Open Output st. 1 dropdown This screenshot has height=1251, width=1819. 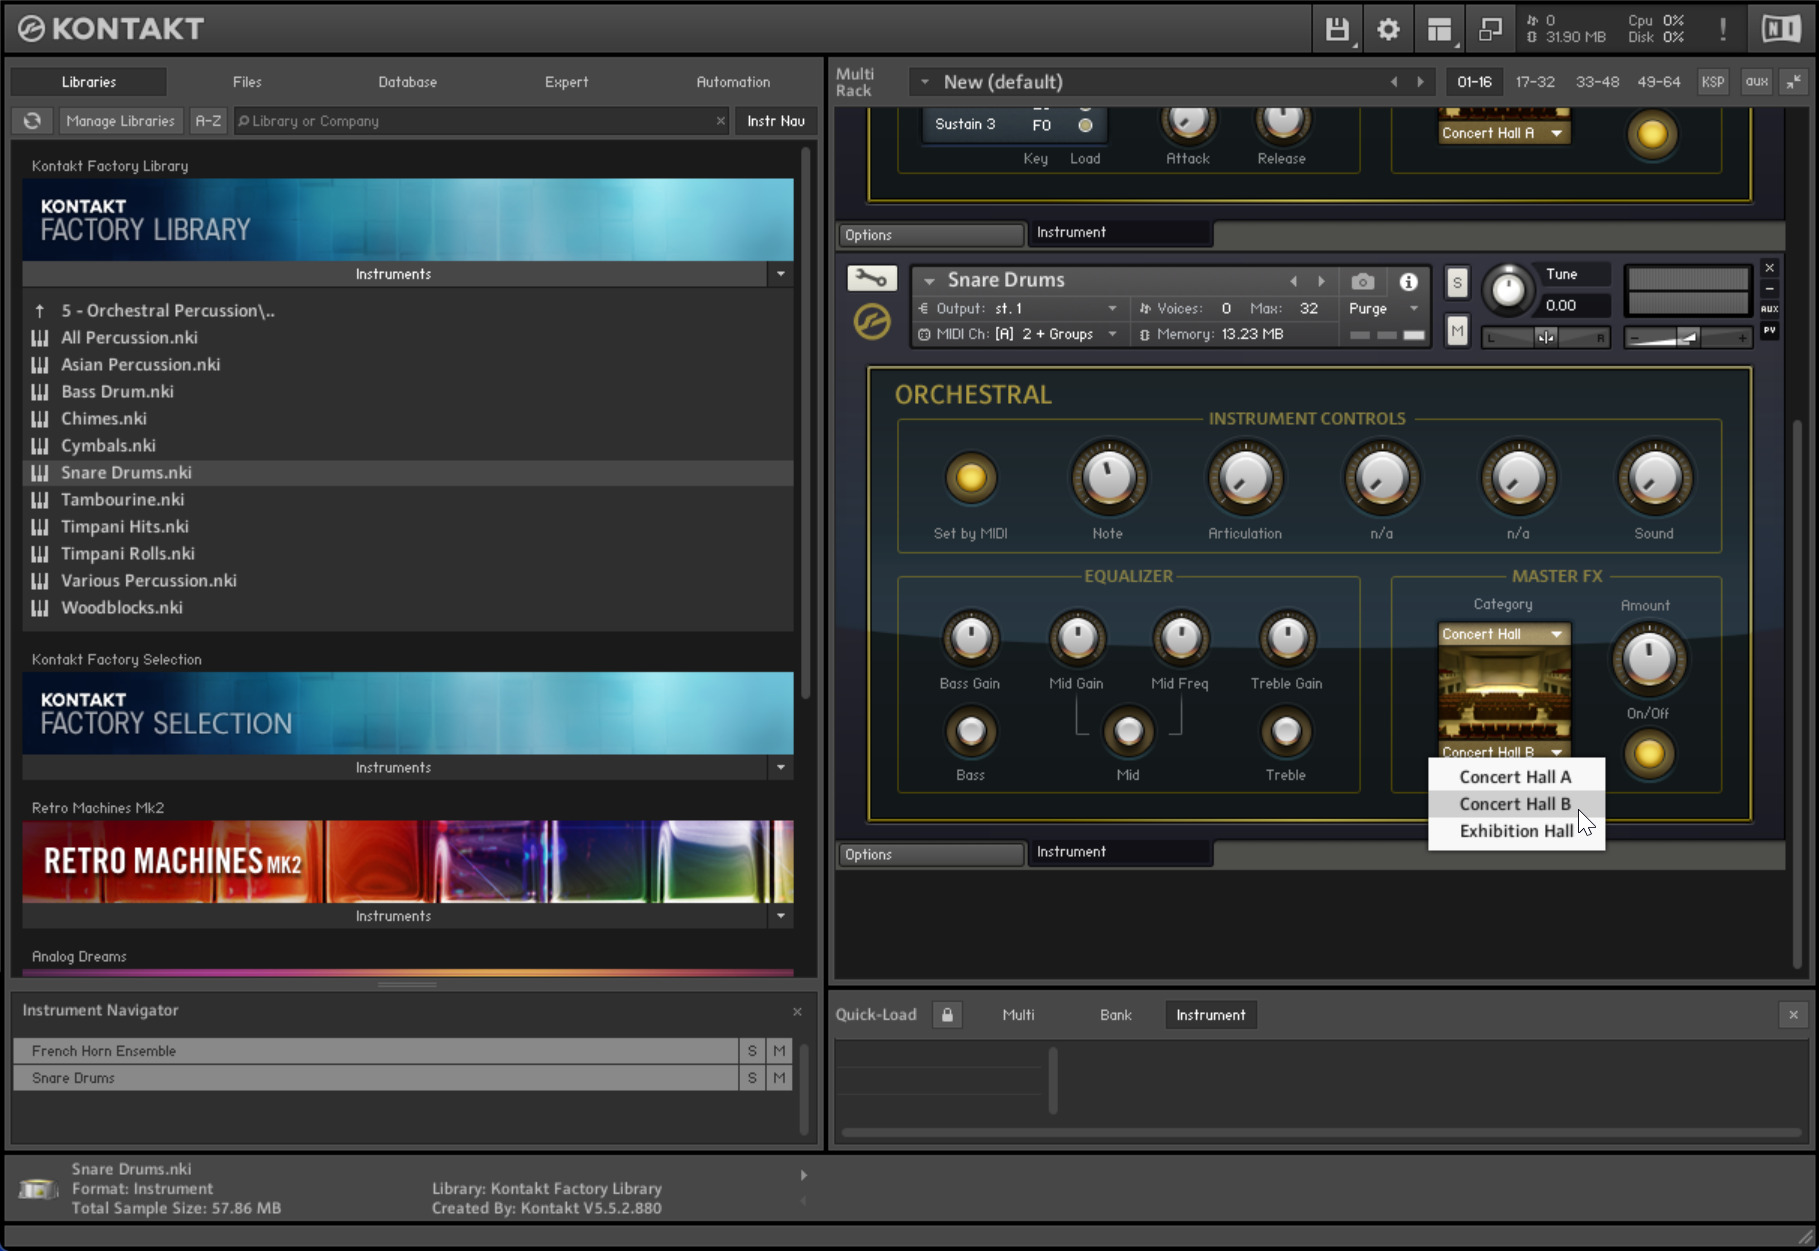coord(1112,309)
